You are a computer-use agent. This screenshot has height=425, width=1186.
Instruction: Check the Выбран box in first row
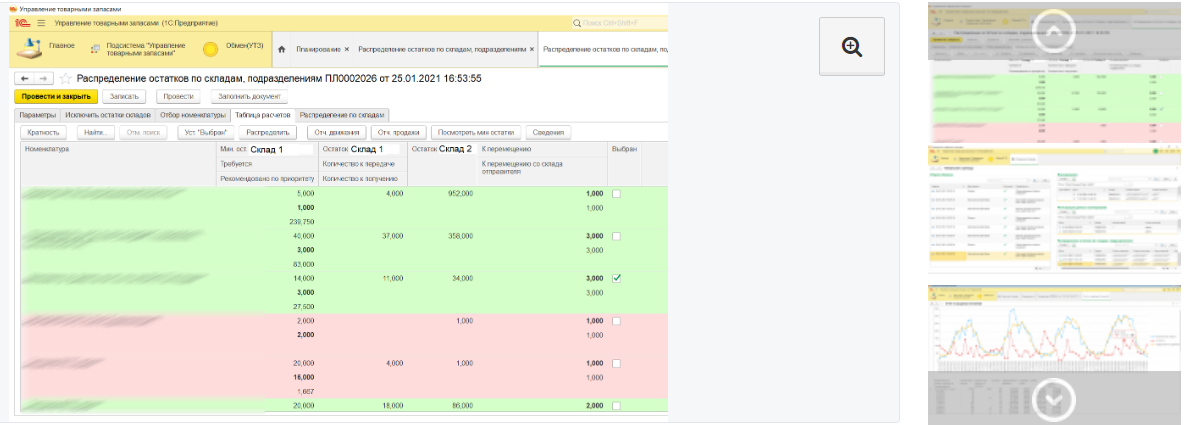pyautogui.click(x=616, y=194)
